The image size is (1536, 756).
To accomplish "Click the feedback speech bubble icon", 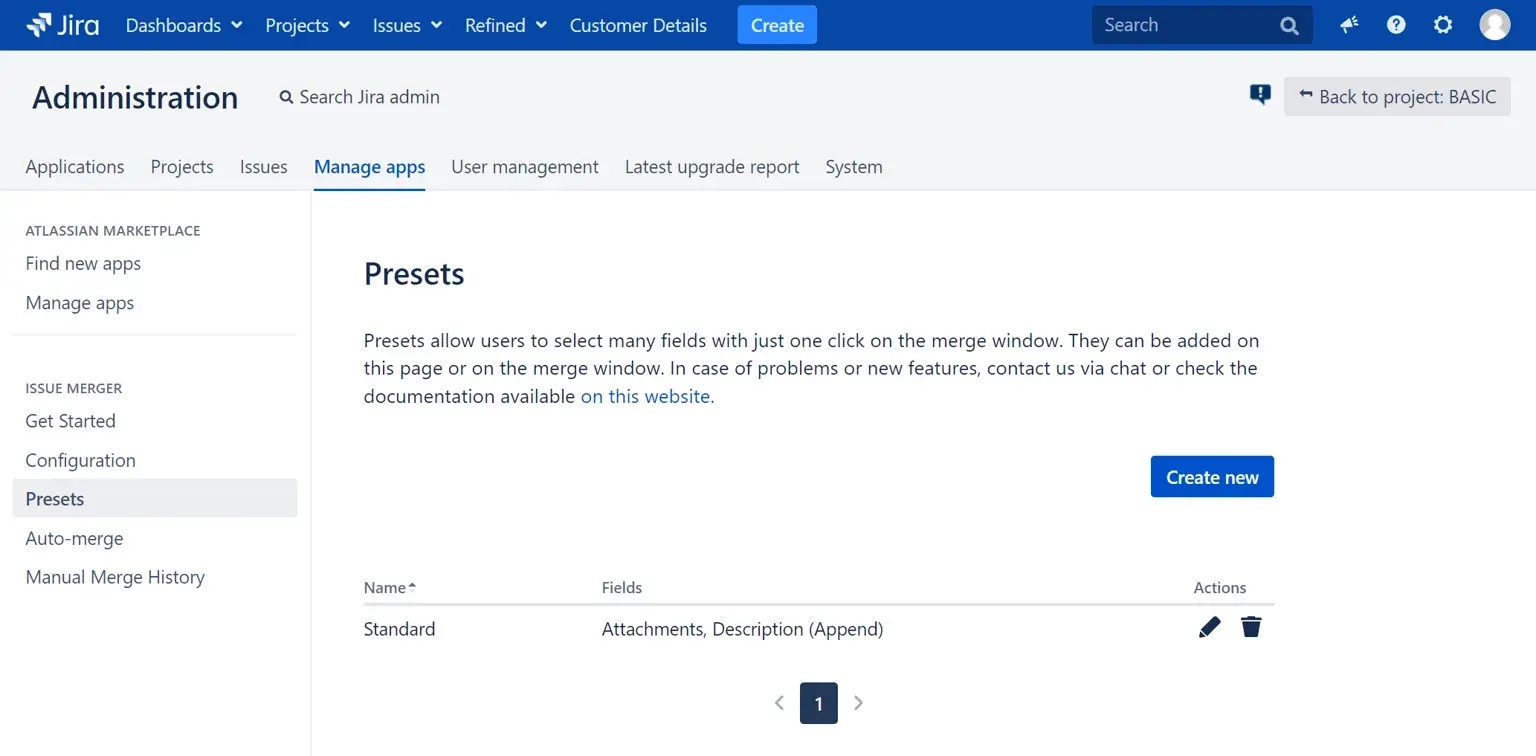I will (x=1260, y=95).
